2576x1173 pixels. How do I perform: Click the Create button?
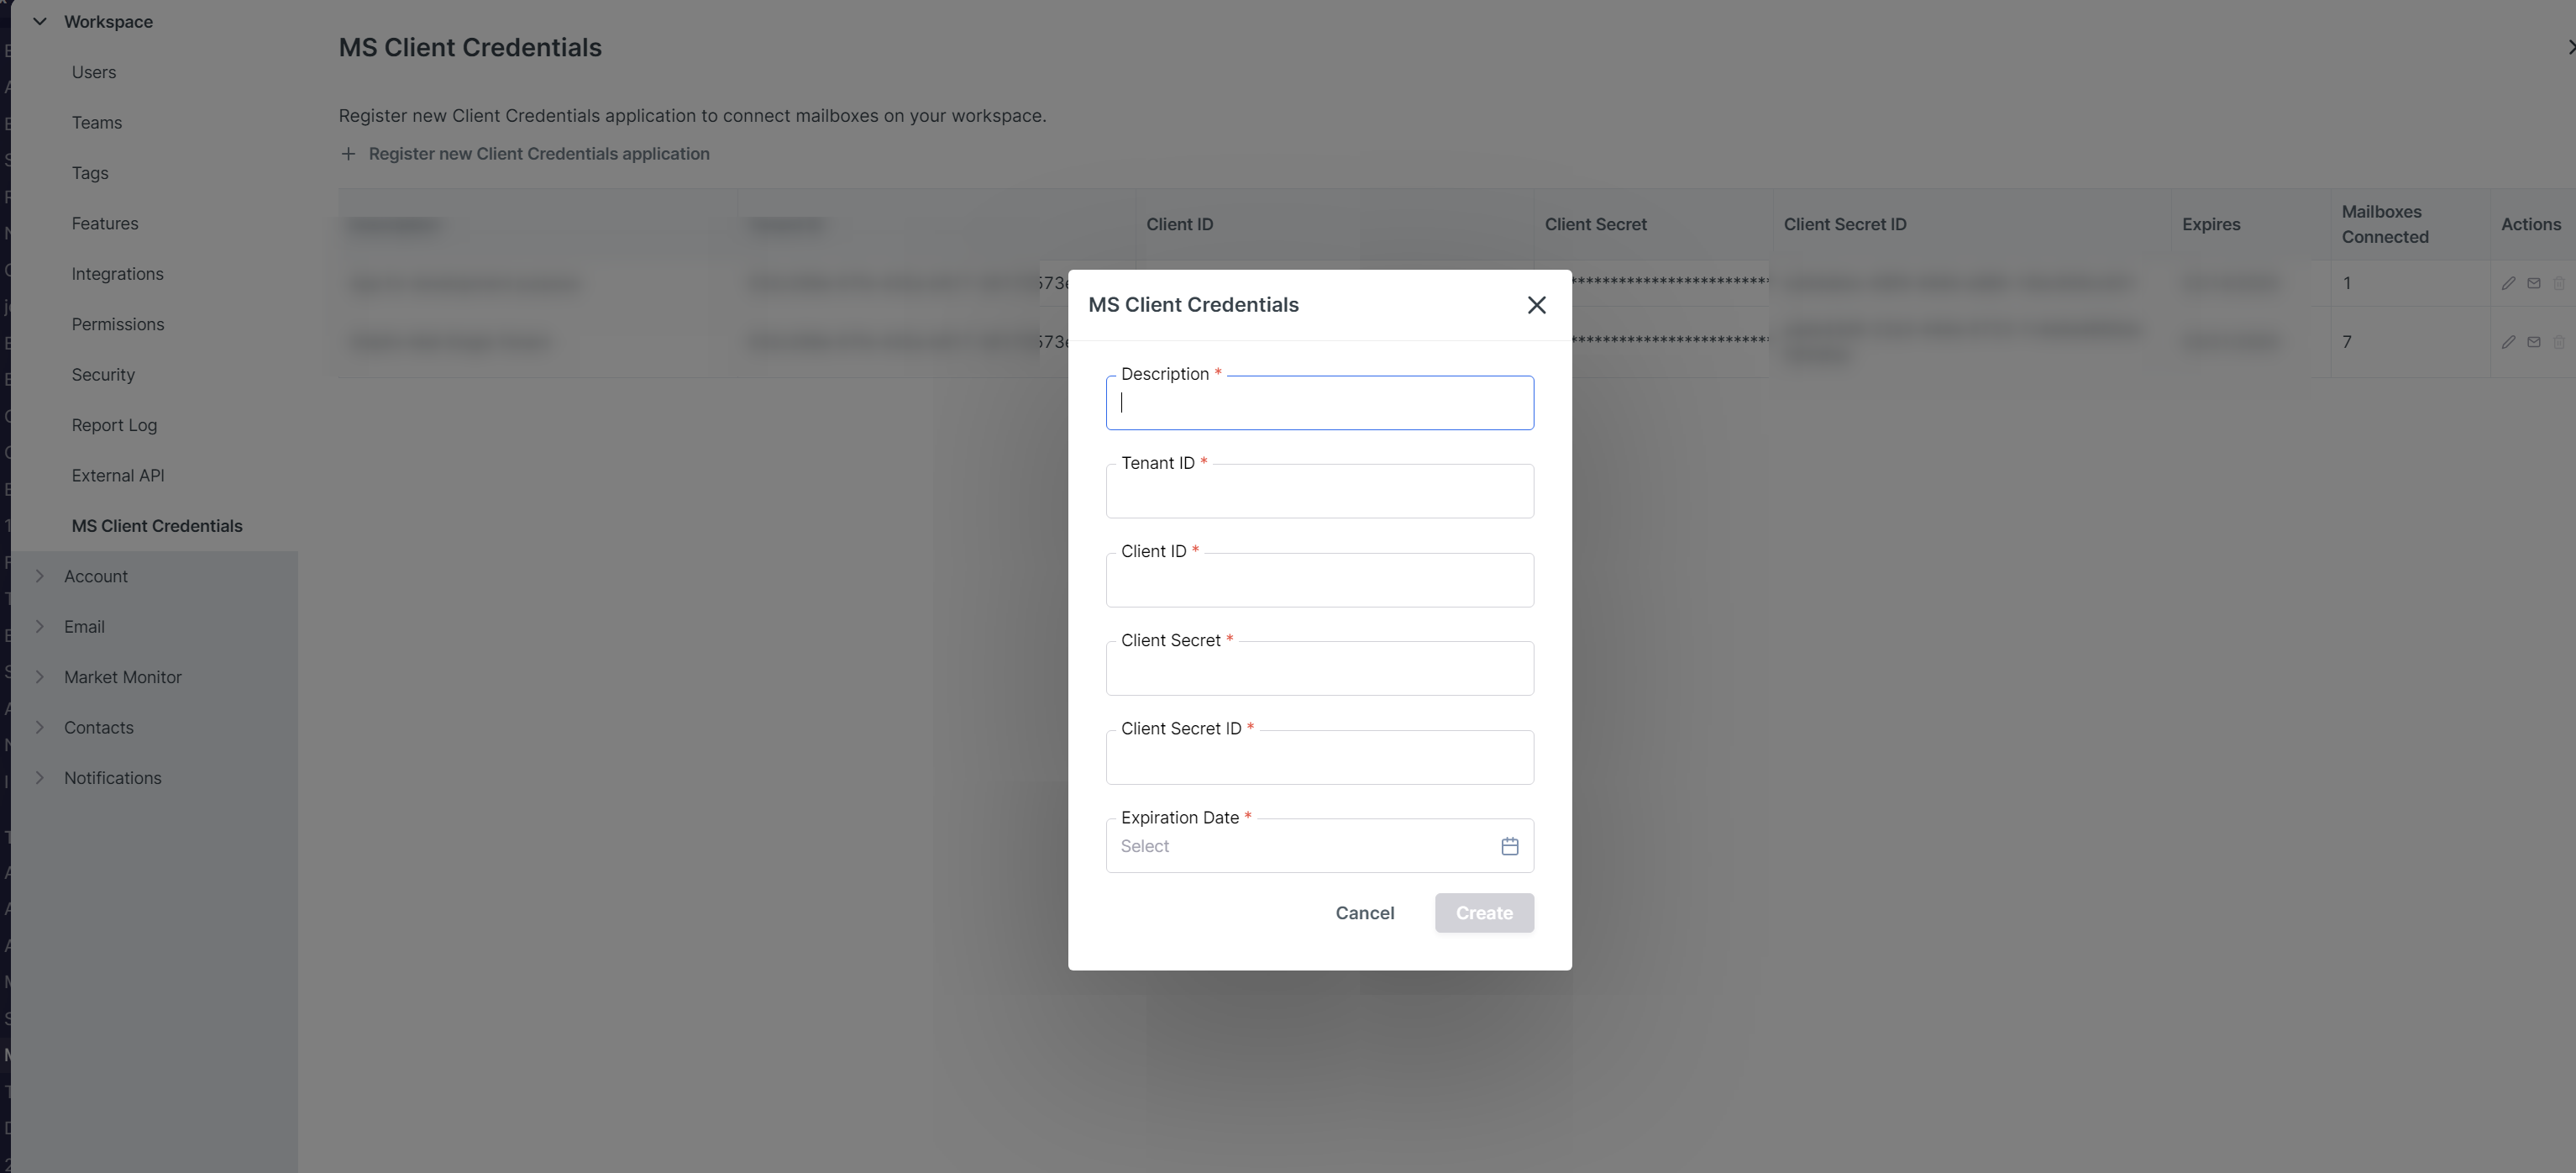click(x=1483, y=913)
